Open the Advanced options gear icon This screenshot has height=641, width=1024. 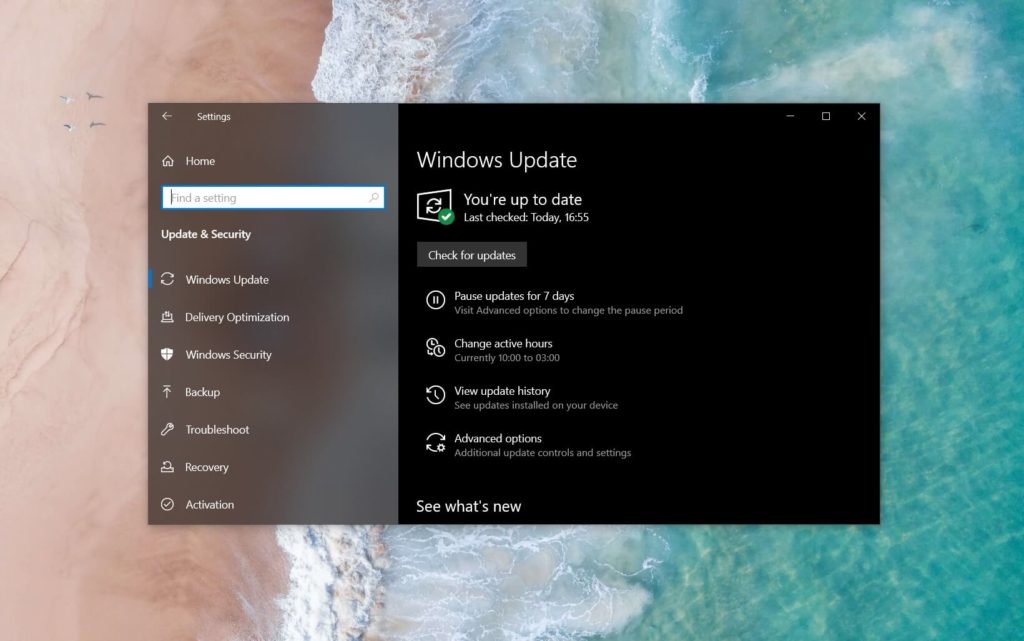[434, 444]
